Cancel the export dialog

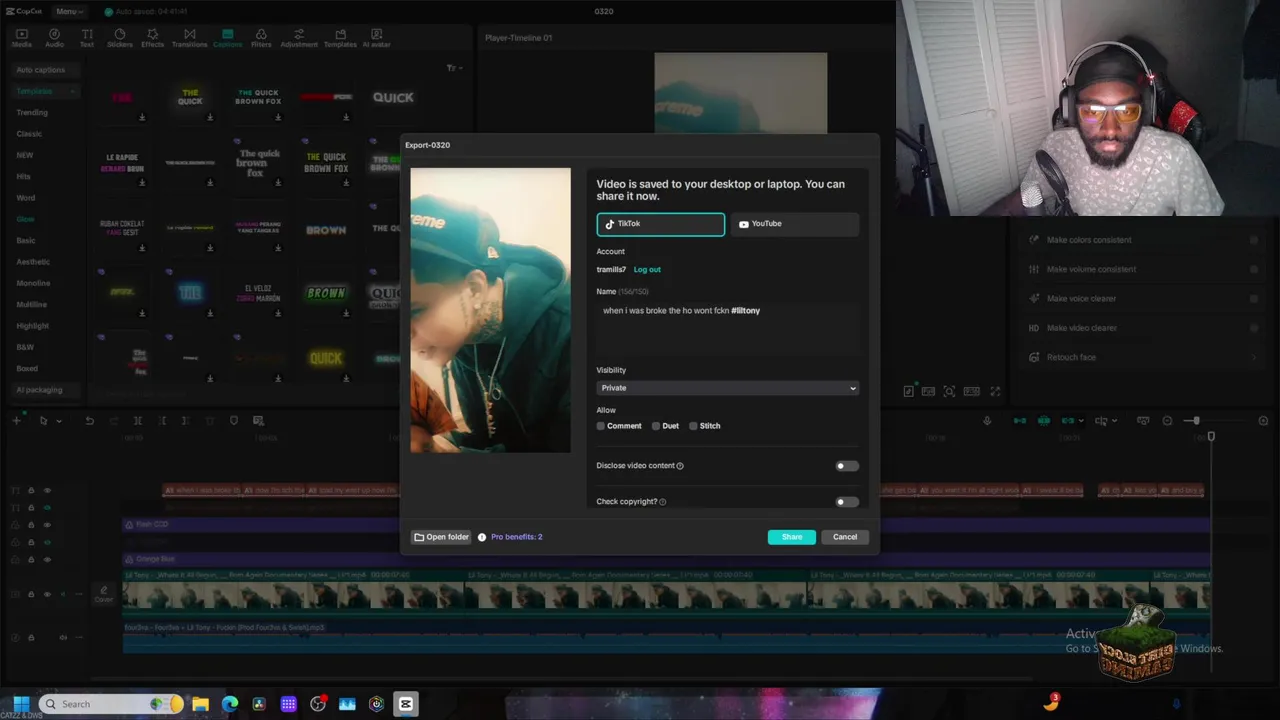click(x=845, y=537)
